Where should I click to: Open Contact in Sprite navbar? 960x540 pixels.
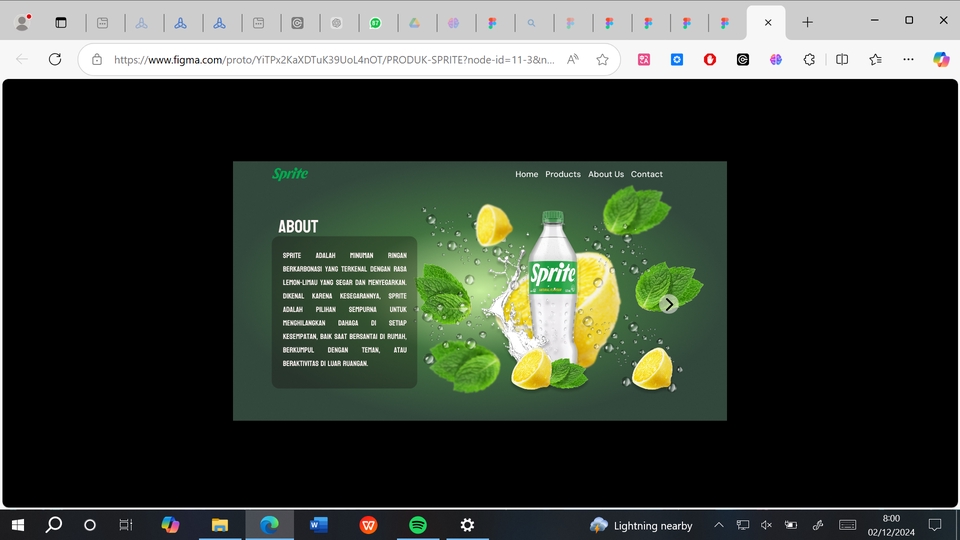click(x=647, y=174)
